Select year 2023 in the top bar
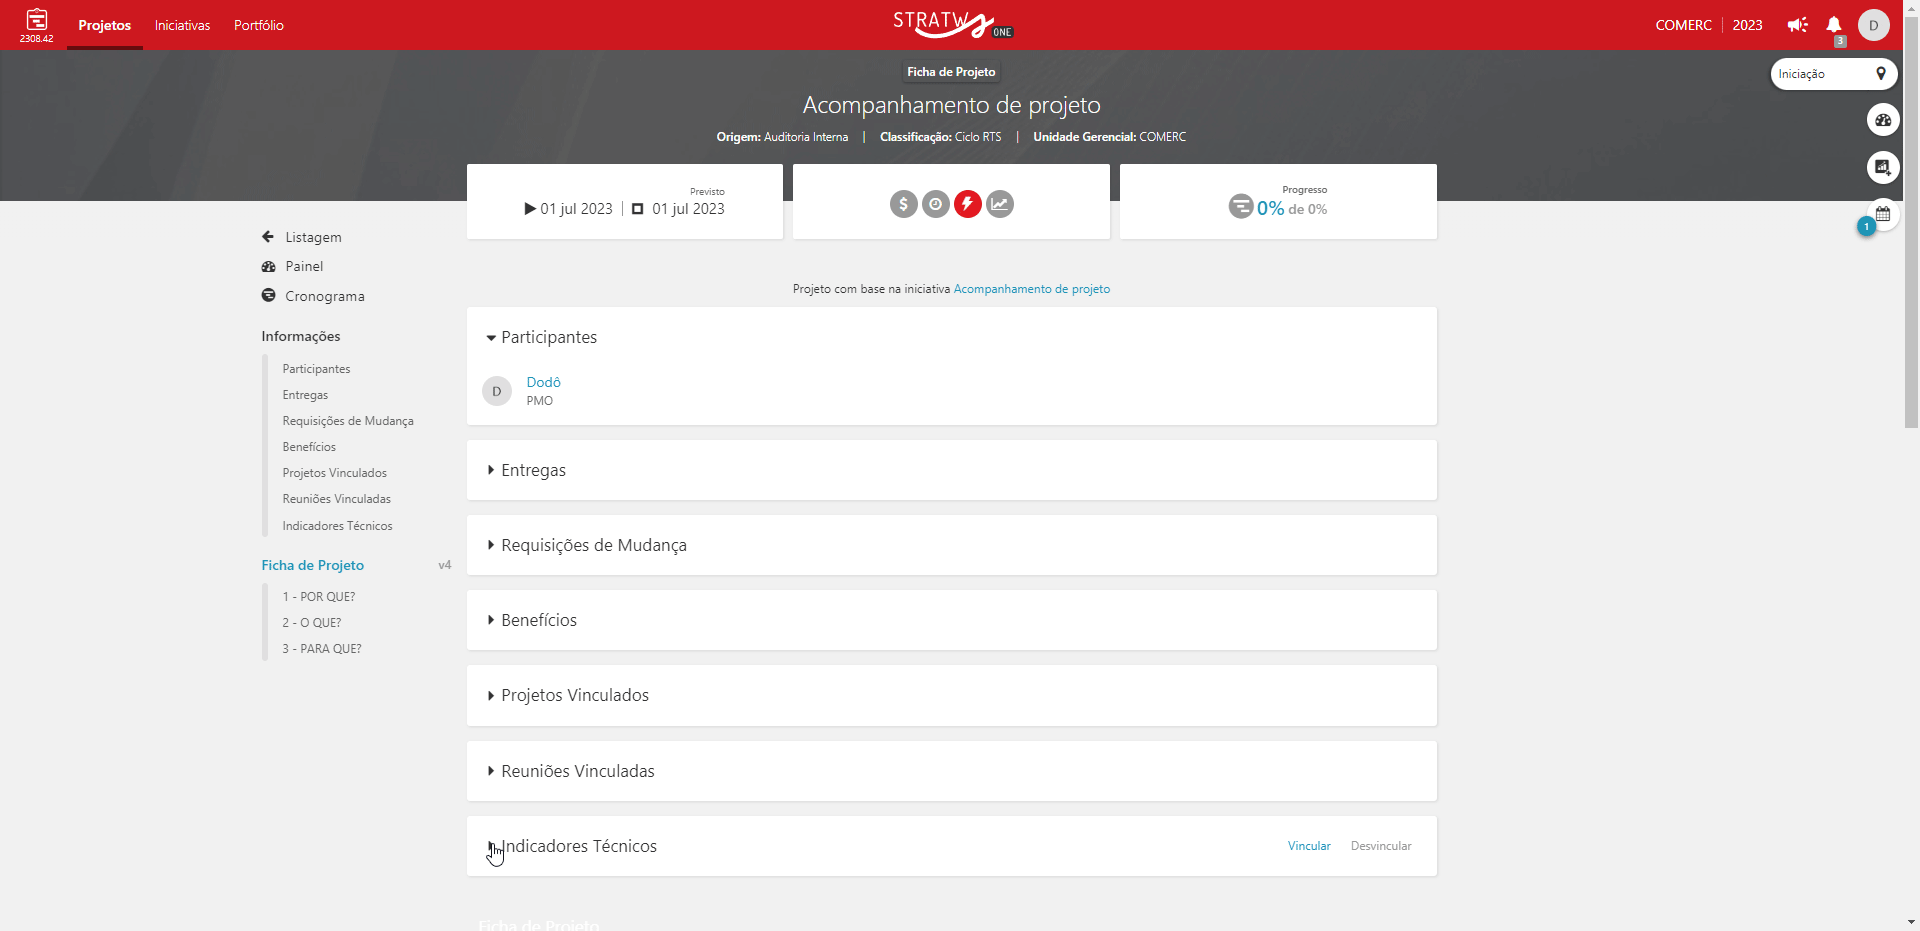Screen dimensions: 1920x931 1747,25
